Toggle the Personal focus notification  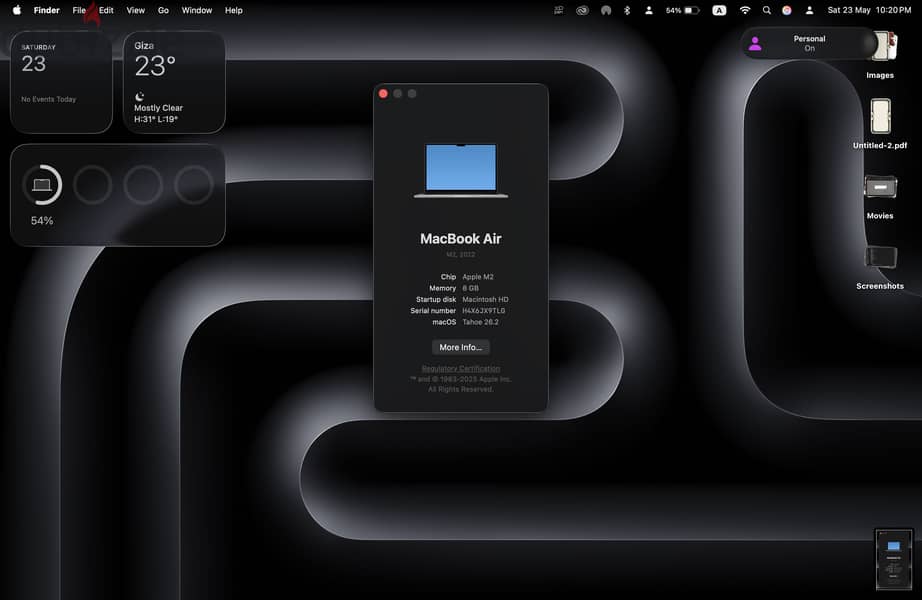[809, 44]
